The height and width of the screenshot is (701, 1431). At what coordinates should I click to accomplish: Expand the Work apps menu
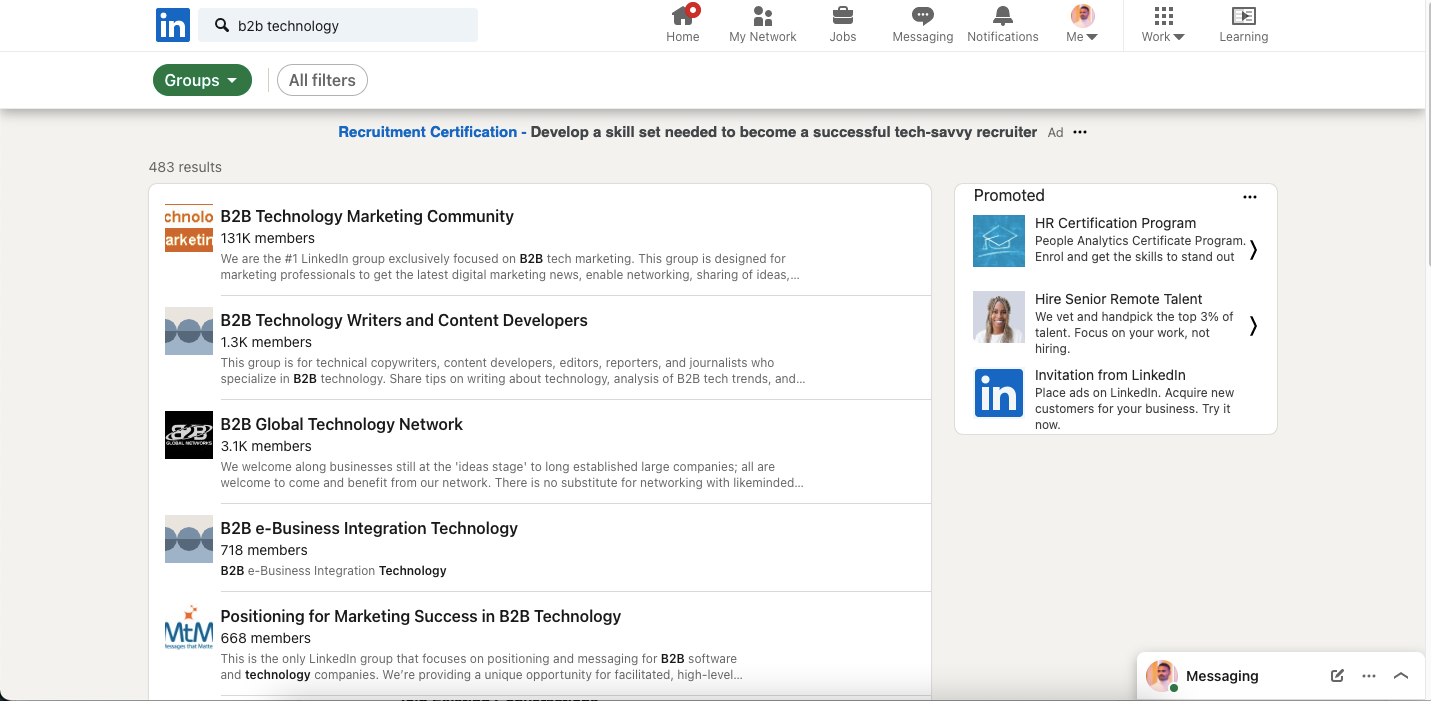coord(1162,23)
